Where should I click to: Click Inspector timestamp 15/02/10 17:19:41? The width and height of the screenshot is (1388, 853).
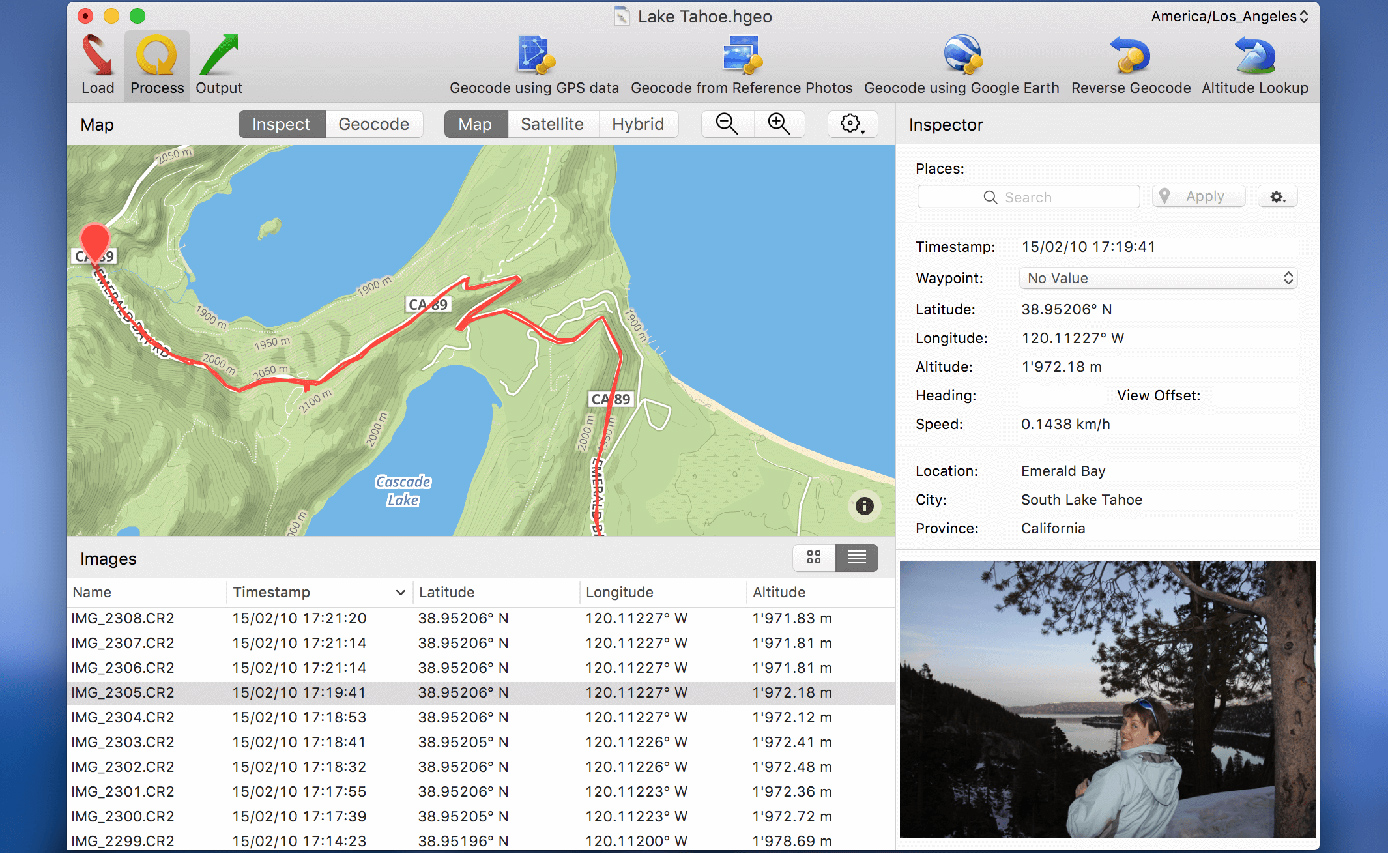1088,247
